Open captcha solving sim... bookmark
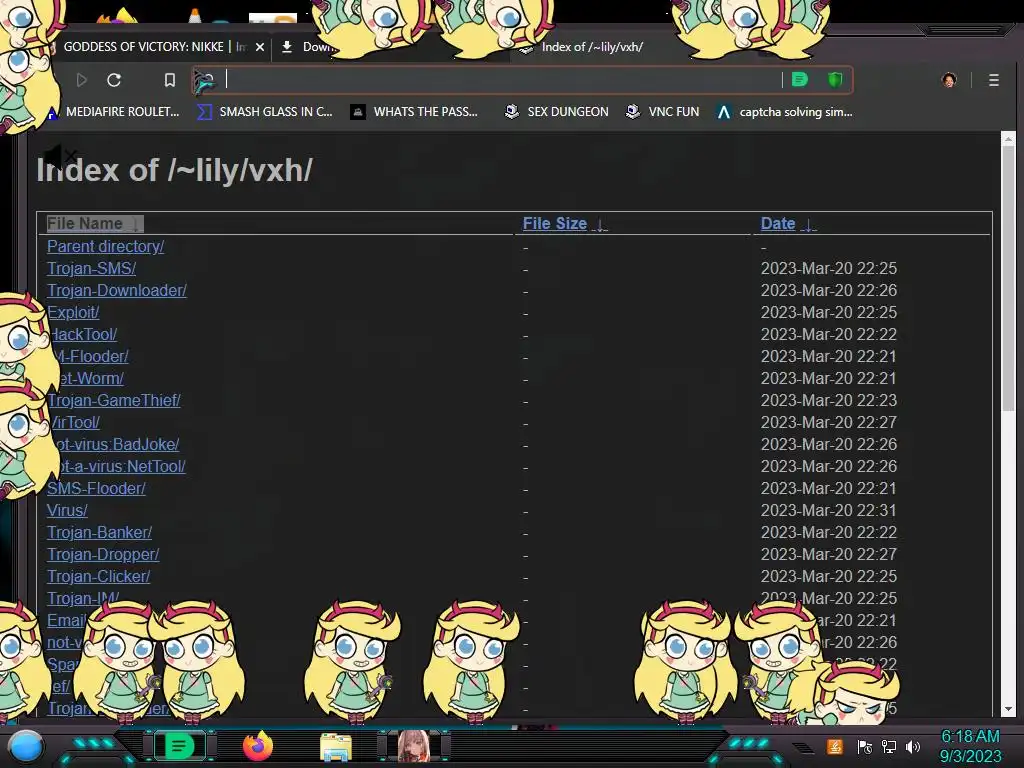 coord(784,112)
